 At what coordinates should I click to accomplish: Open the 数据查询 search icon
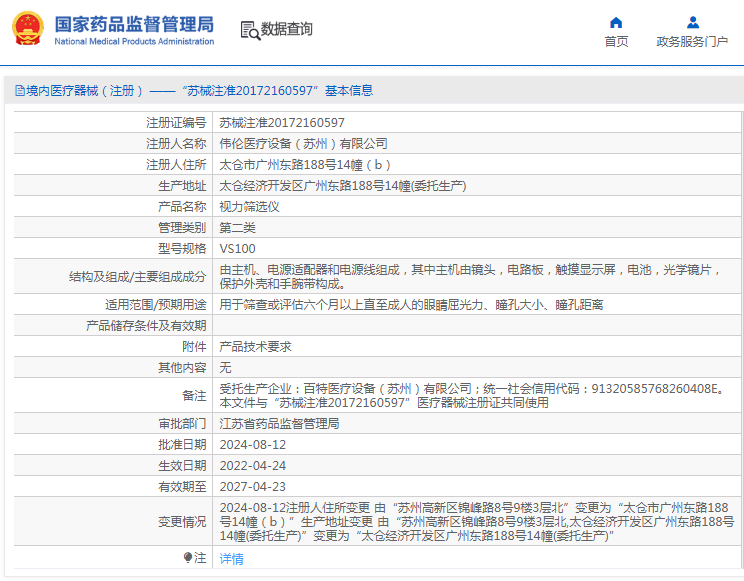[250, 30]
